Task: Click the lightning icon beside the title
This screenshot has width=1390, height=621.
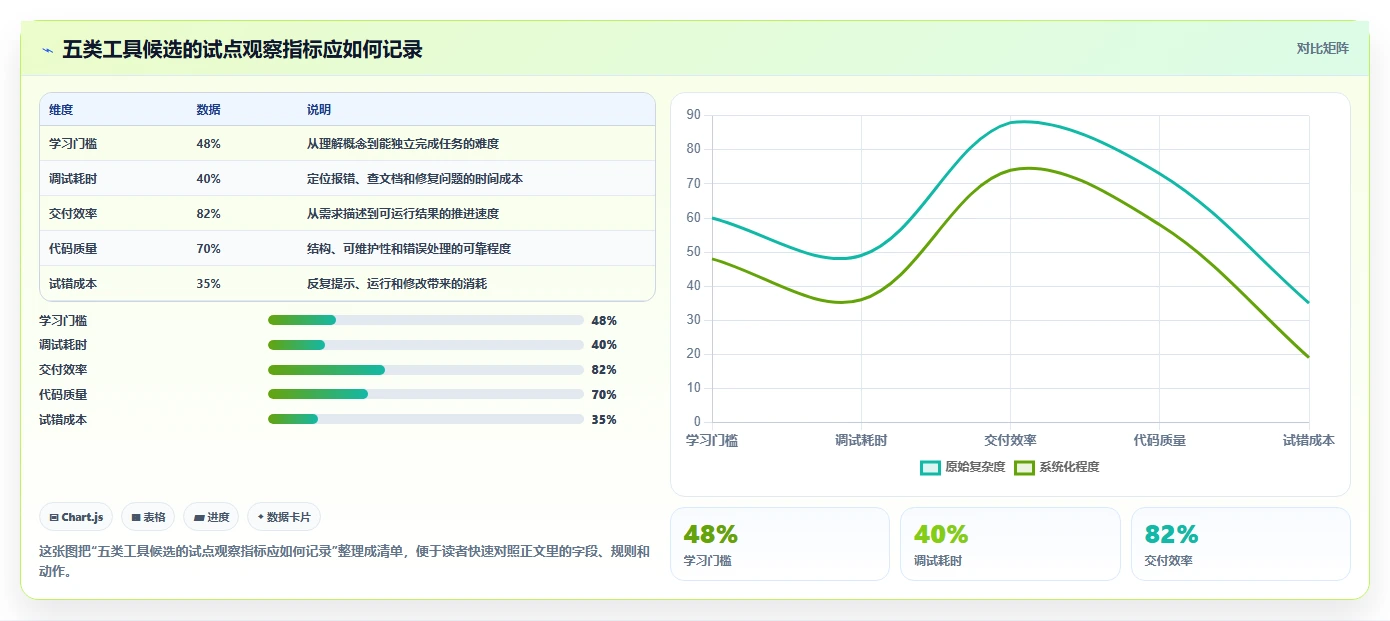Action: click(47, 50)
